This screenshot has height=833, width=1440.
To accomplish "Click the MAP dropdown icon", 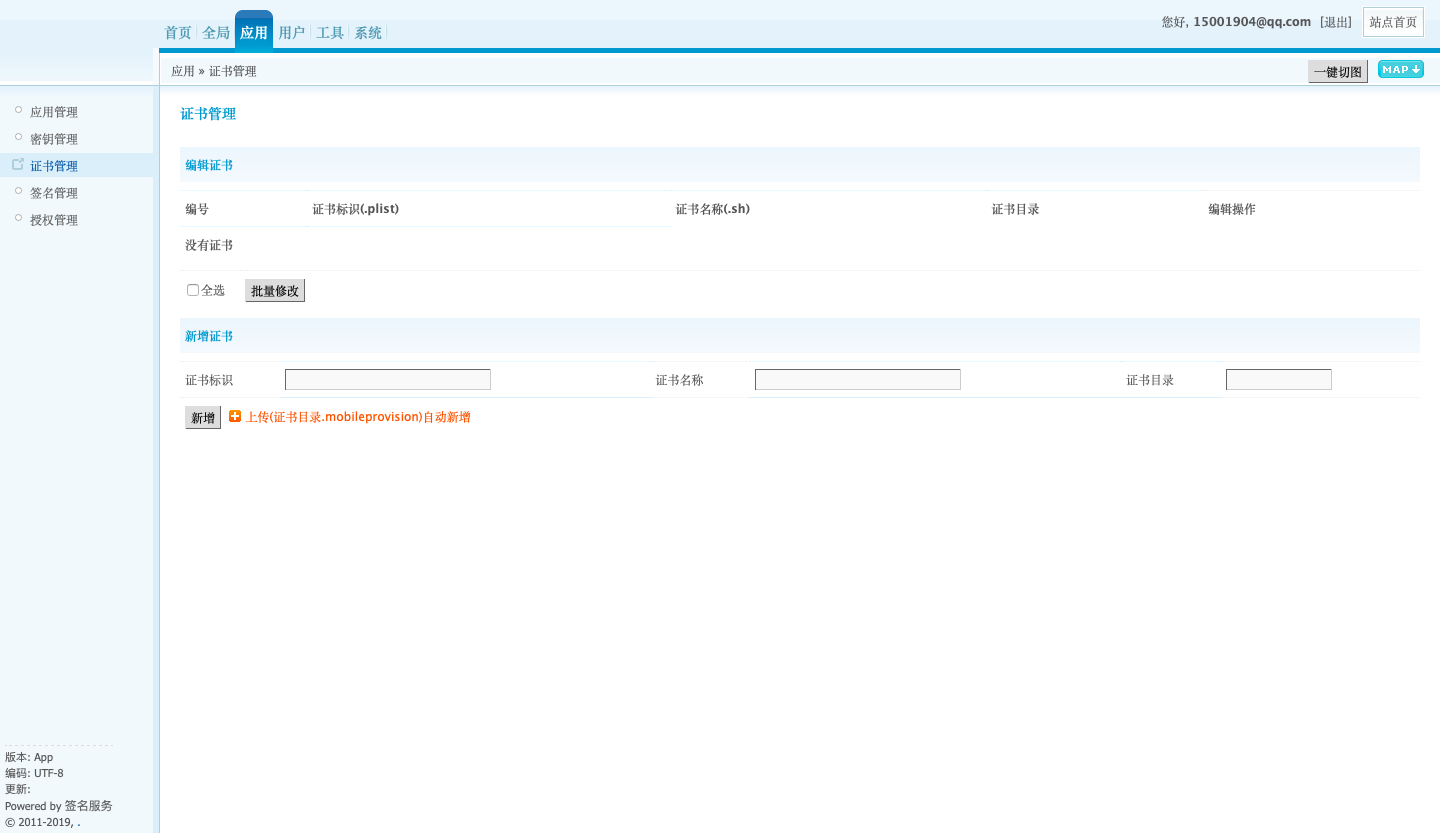I will (1400, 69).
